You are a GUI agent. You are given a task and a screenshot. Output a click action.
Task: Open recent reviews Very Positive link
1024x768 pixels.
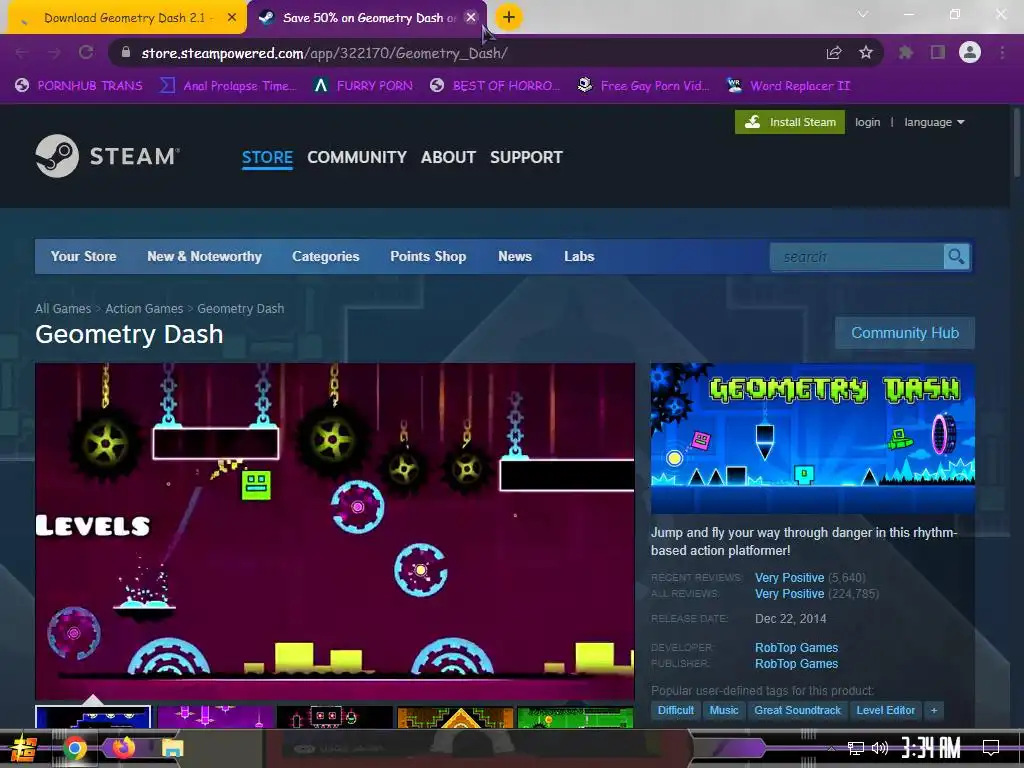tap(790, 578)
